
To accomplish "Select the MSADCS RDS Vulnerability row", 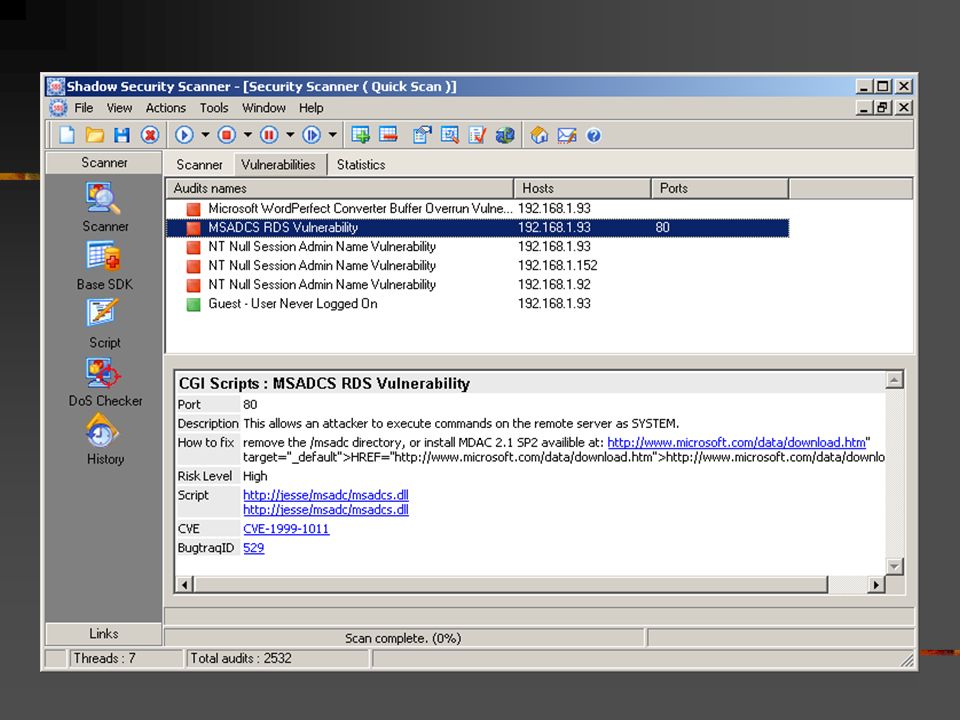I will pyautogui.click(x=478, y=228).
